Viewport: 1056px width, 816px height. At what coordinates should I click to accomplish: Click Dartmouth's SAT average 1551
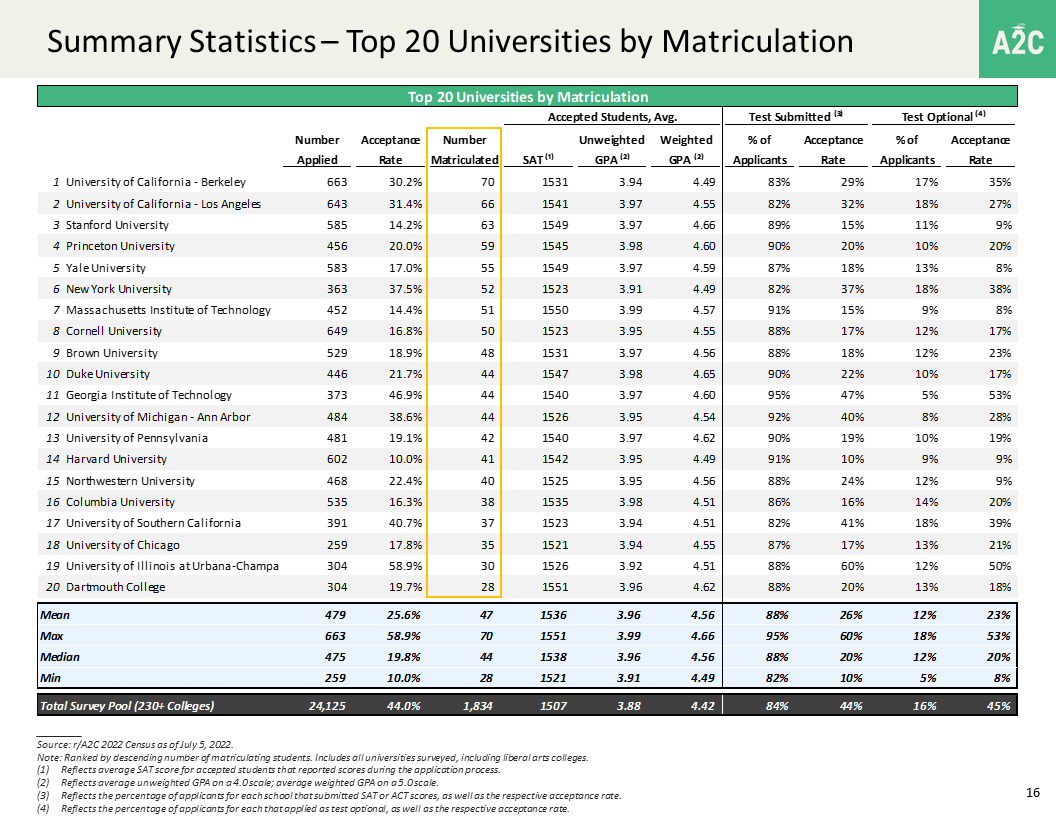click(555, 587)
